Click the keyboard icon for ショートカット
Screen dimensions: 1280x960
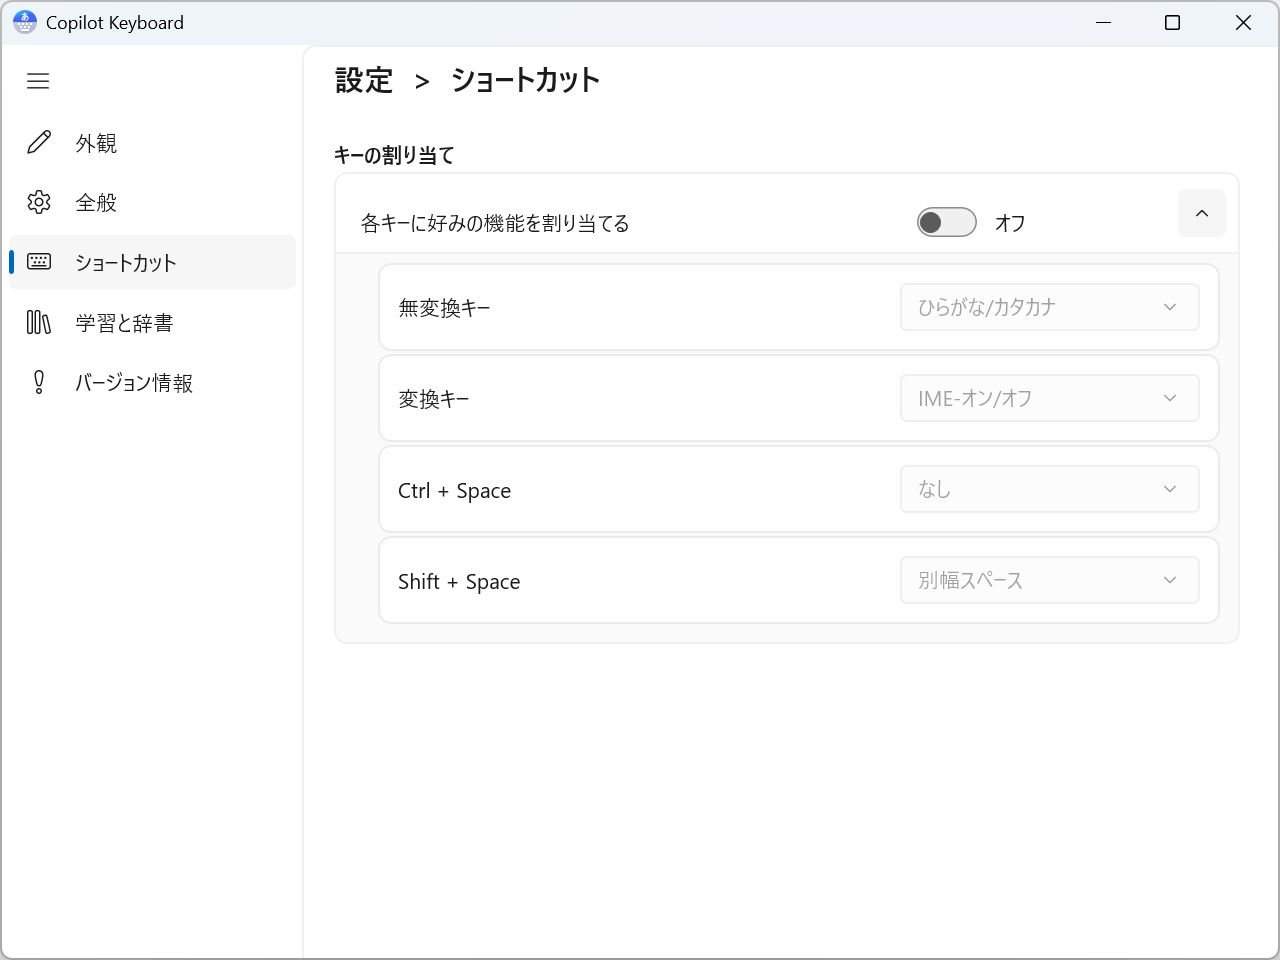click(x=39, y=262)
